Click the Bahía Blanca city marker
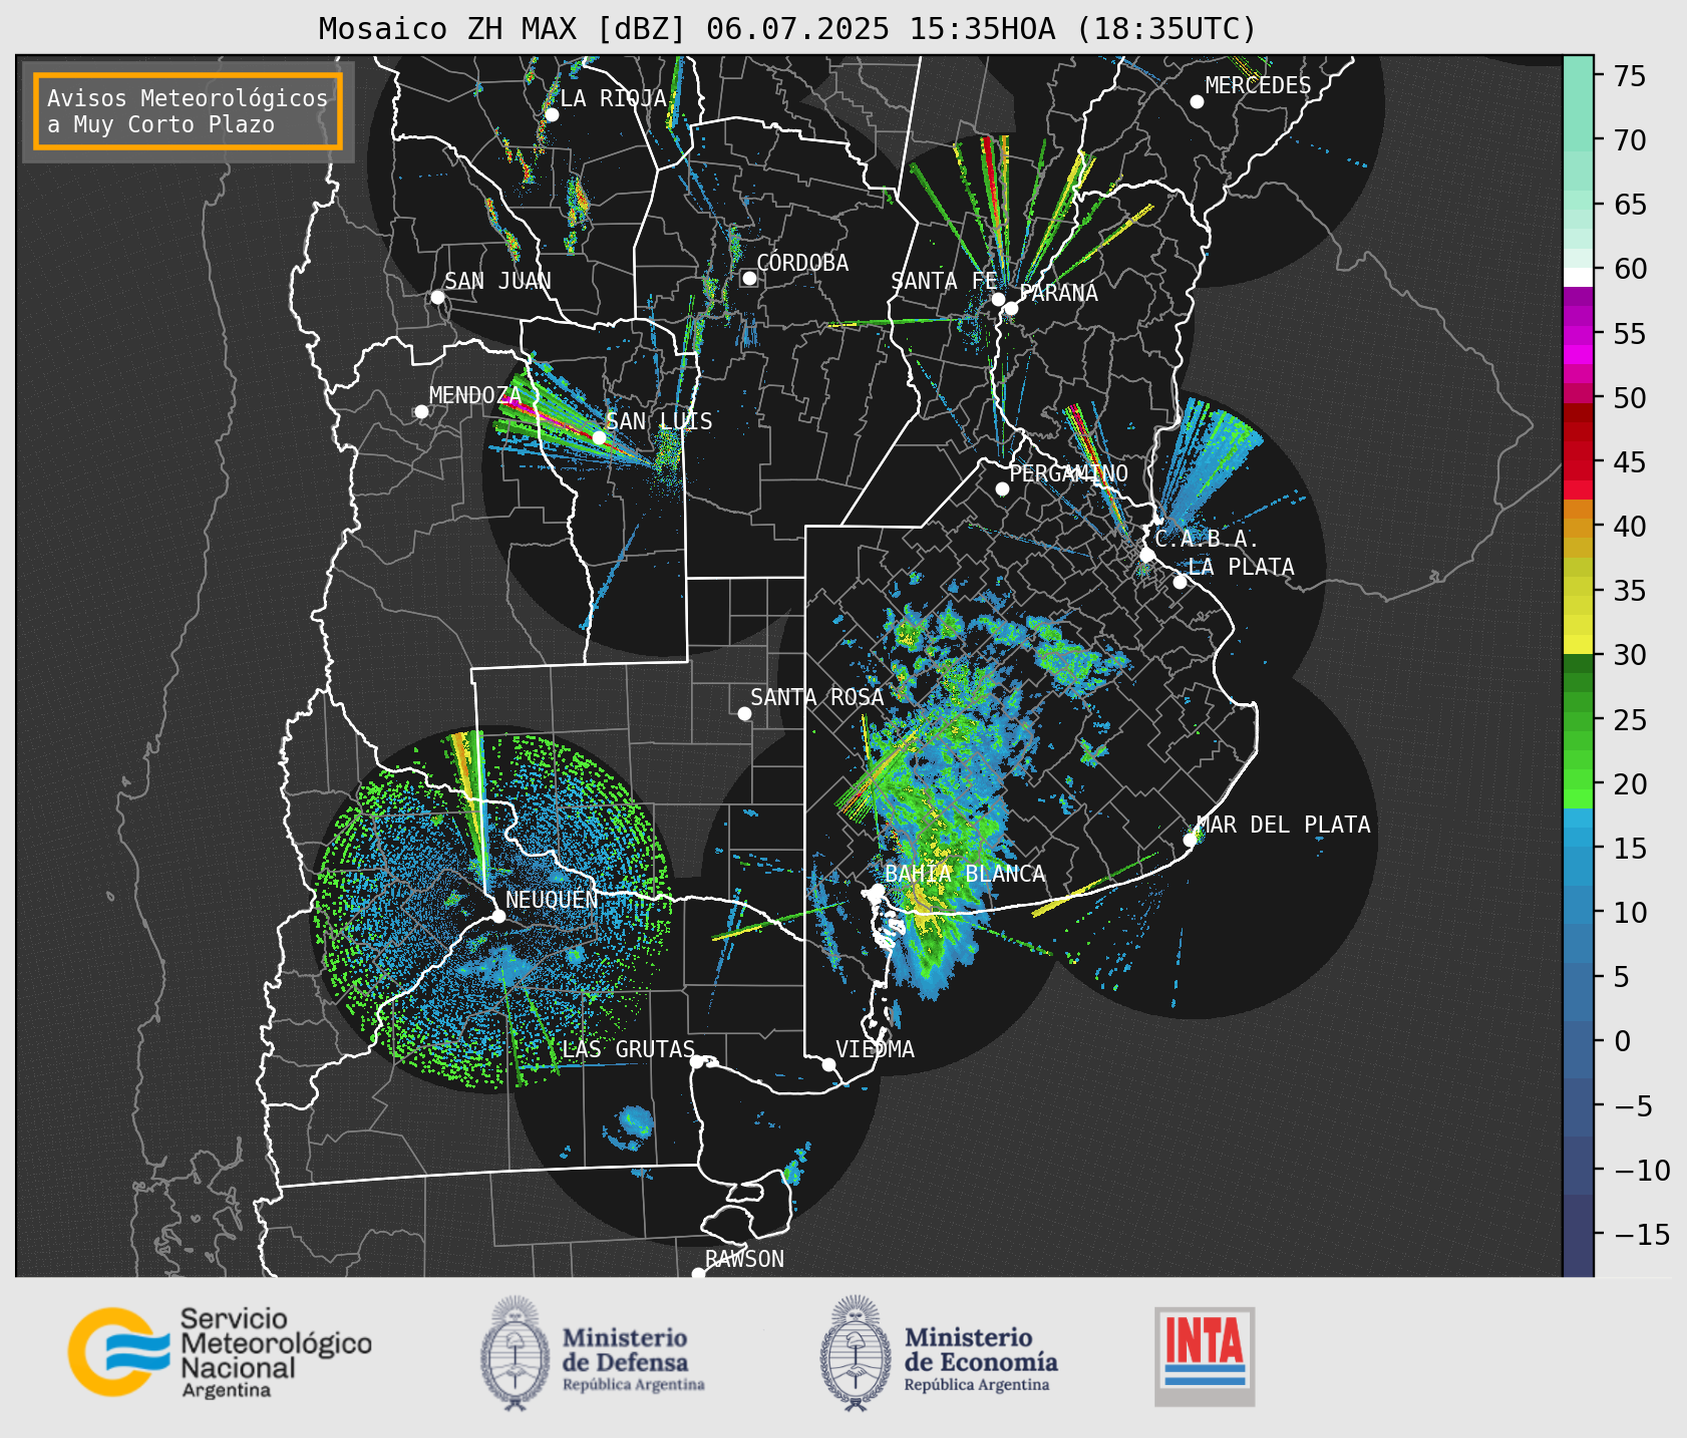 click(x=878, y=890)
